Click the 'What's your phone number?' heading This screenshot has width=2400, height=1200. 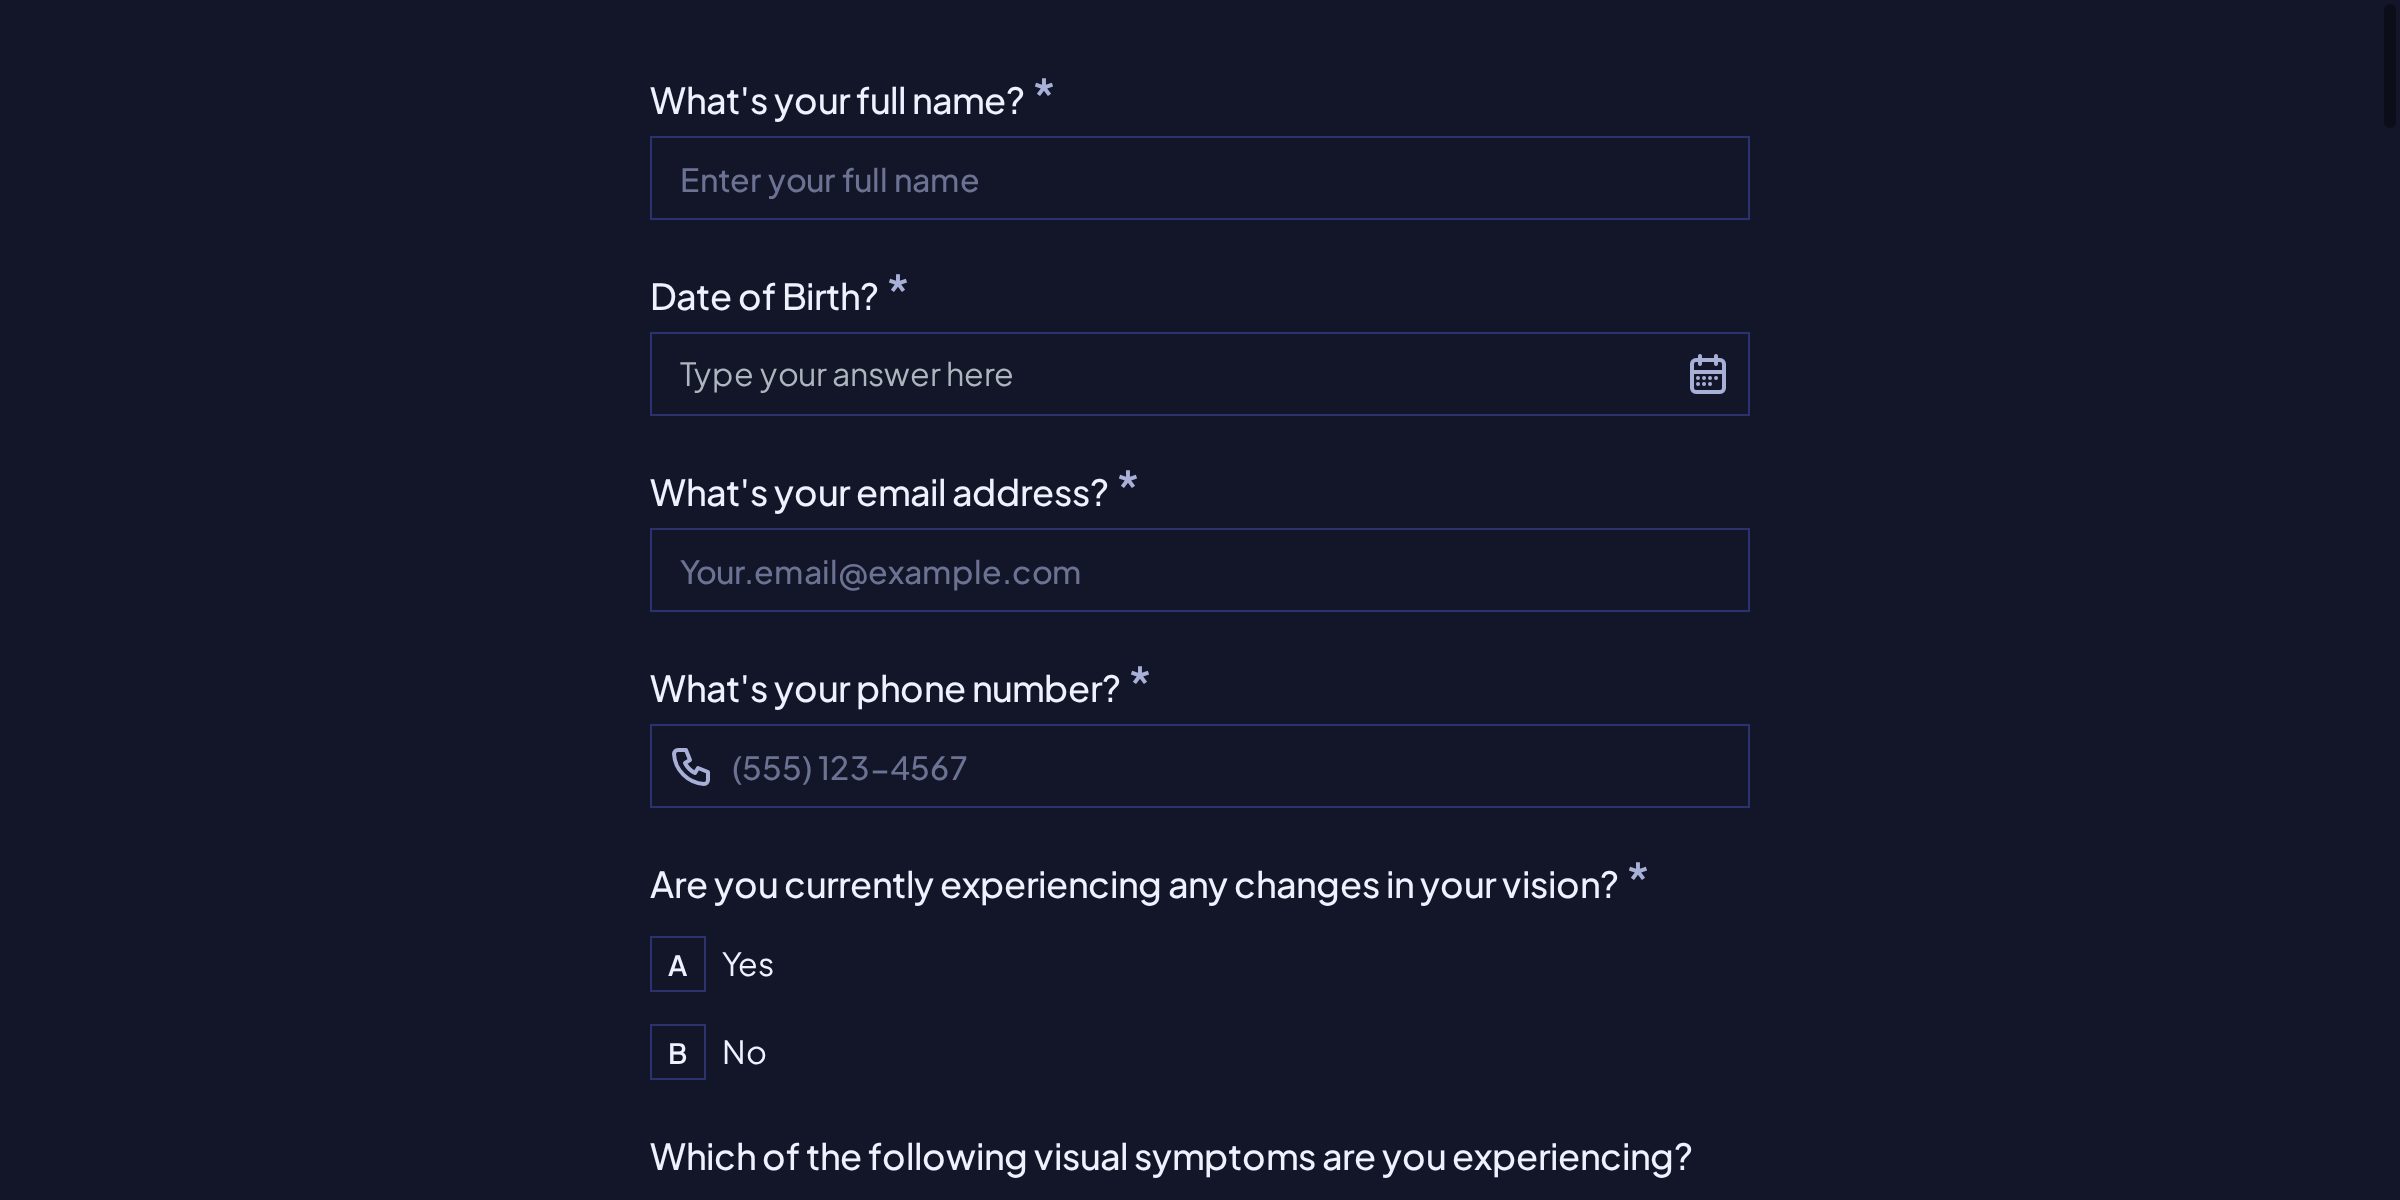(x=885, y=688)
